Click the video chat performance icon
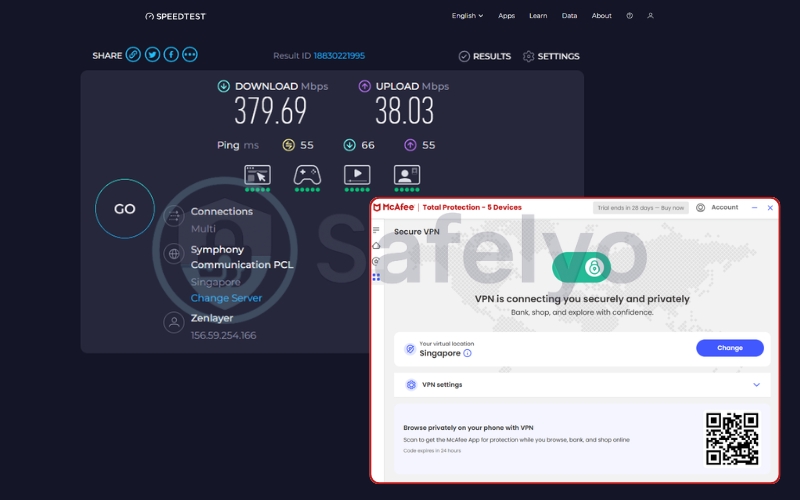800x500 pixels. point(407,174)
